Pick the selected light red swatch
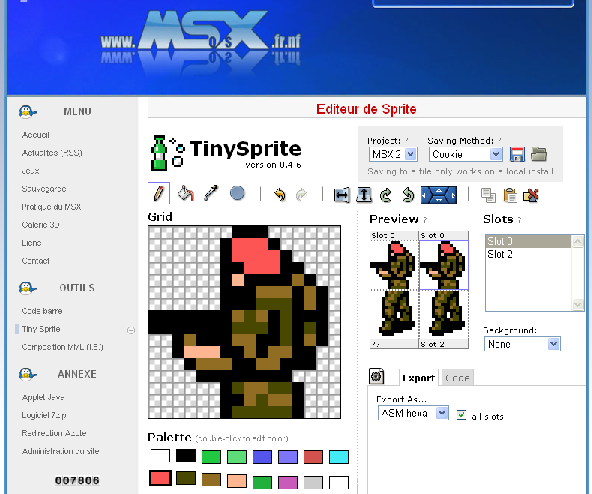Viewport: 592px width, 494px height. click(x=160, y=478)
